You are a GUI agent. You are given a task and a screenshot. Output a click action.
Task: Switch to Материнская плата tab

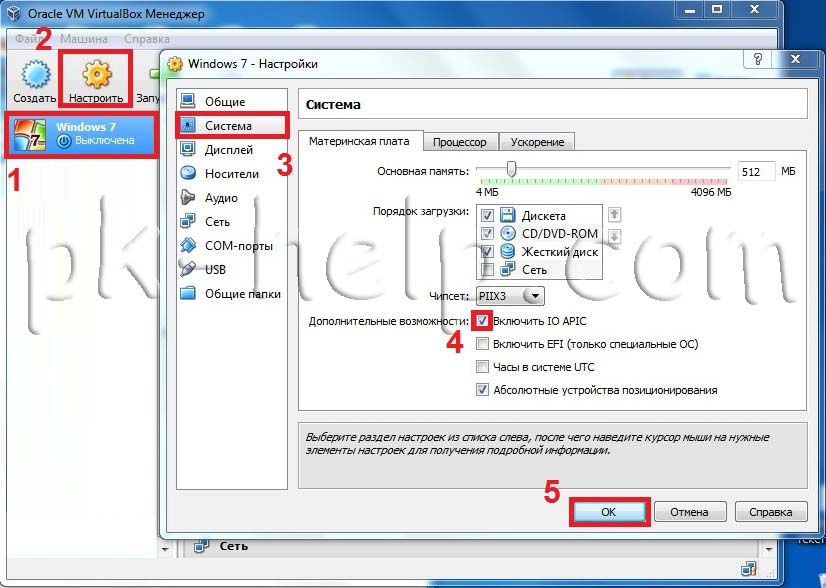(x=360, y=141)
